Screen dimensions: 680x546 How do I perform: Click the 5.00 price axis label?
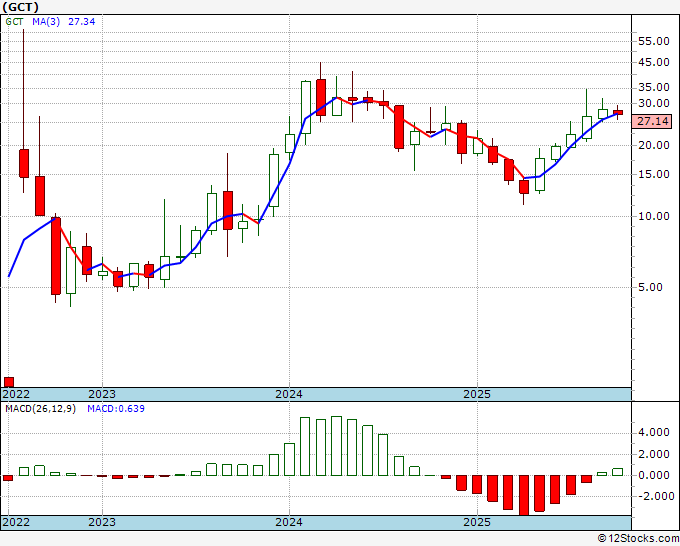(652, 287)
